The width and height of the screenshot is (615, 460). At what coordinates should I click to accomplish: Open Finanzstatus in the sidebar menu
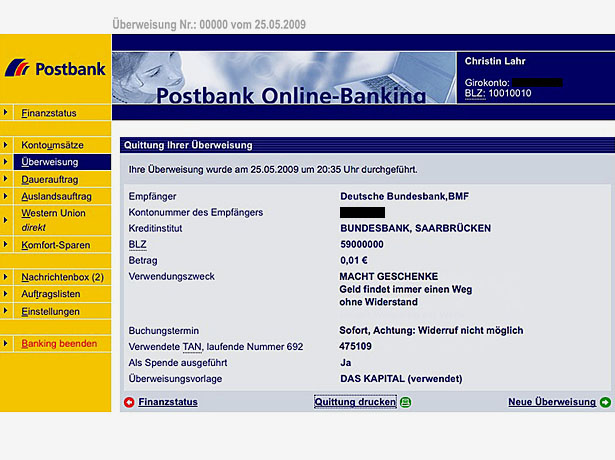point(48,114)
